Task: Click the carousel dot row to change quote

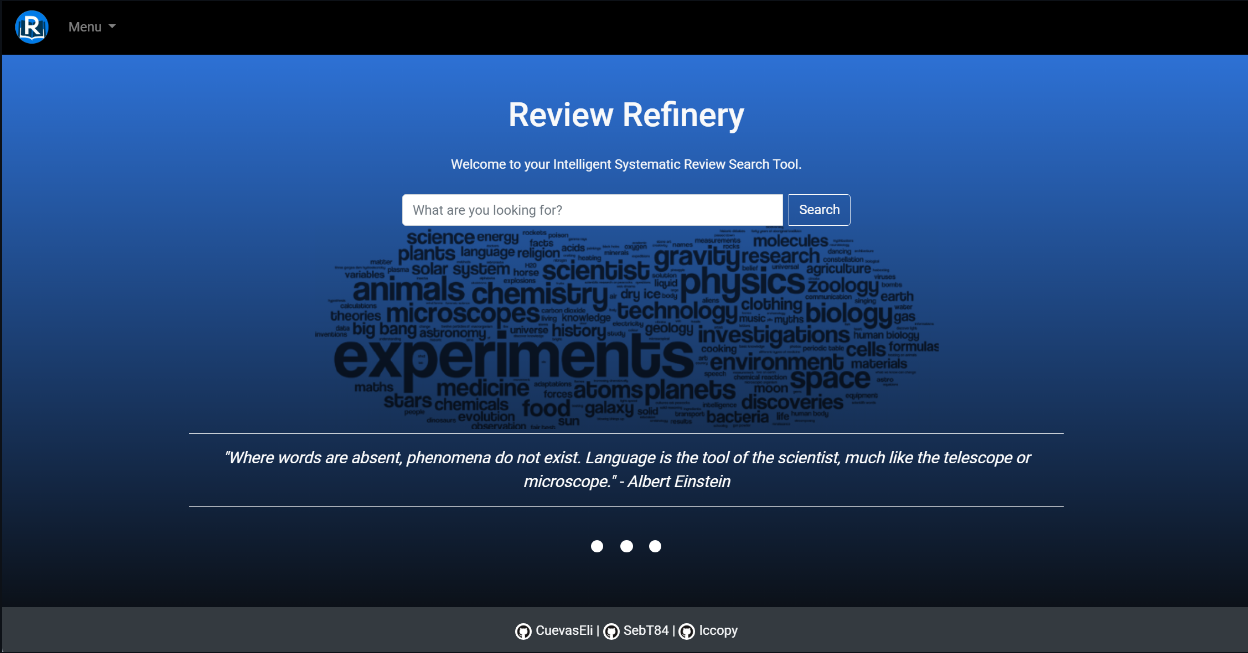Action: click(626, 546)
